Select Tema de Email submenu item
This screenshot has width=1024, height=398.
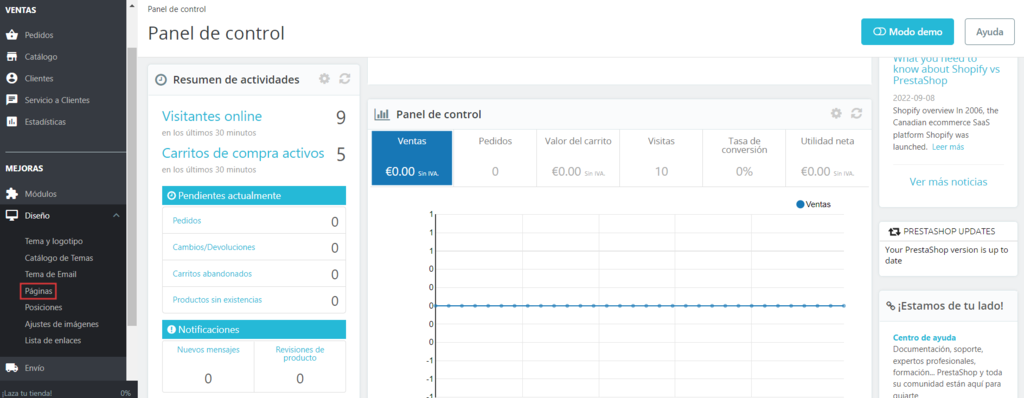pos(50,274)
